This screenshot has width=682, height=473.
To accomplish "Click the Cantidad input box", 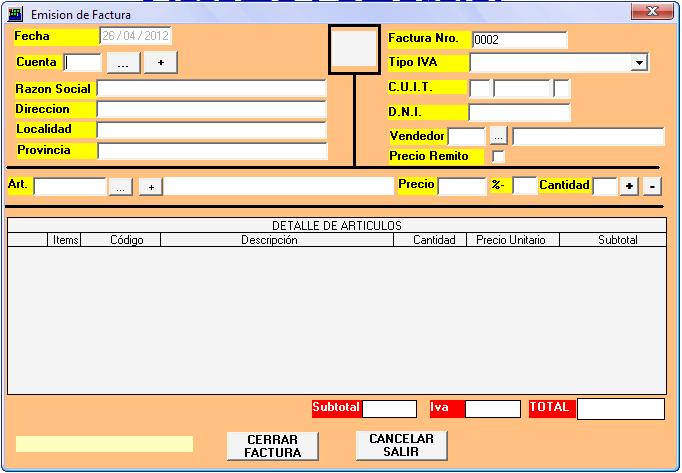I will (604, 186).
